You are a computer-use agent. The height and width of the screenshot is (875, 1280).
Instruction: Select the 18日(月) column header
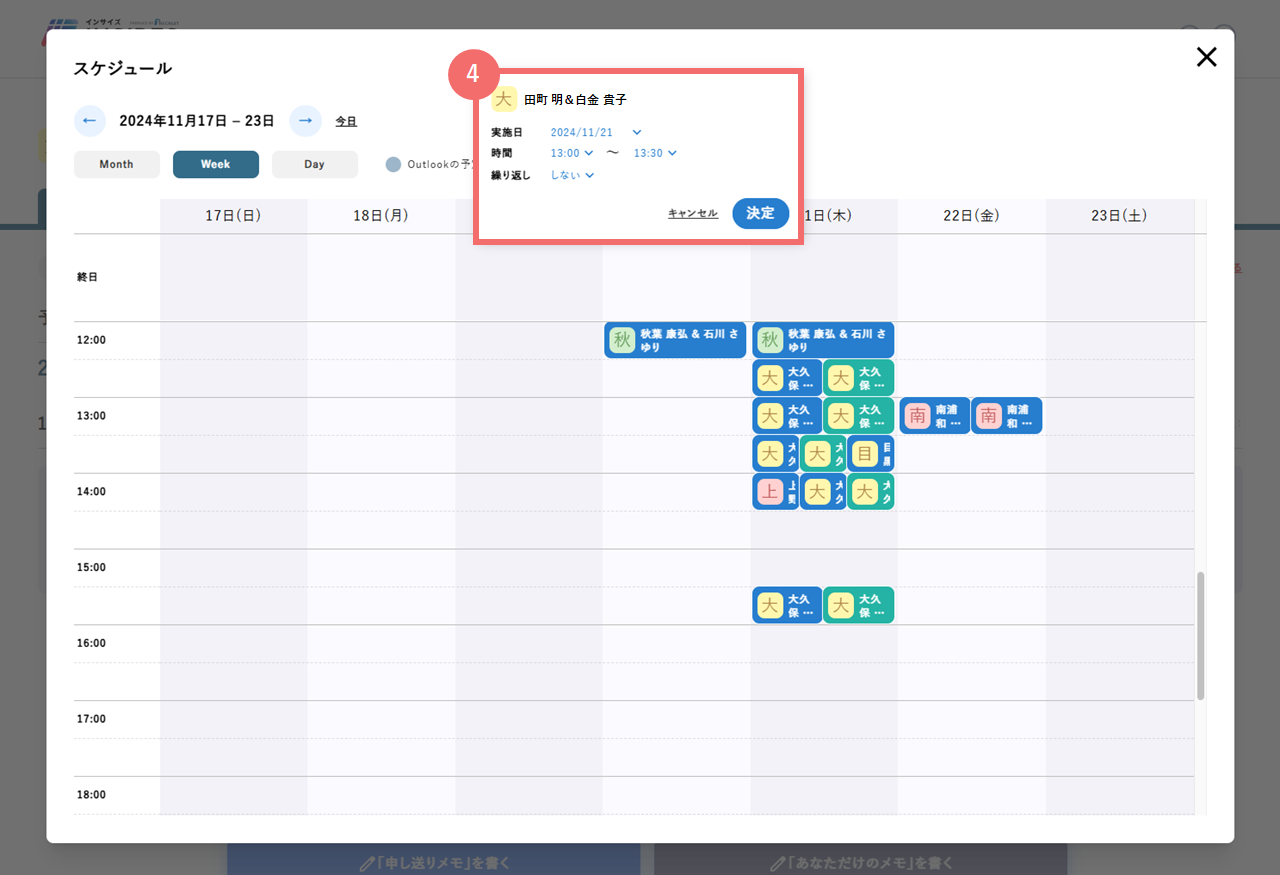[x=381, y=215]
